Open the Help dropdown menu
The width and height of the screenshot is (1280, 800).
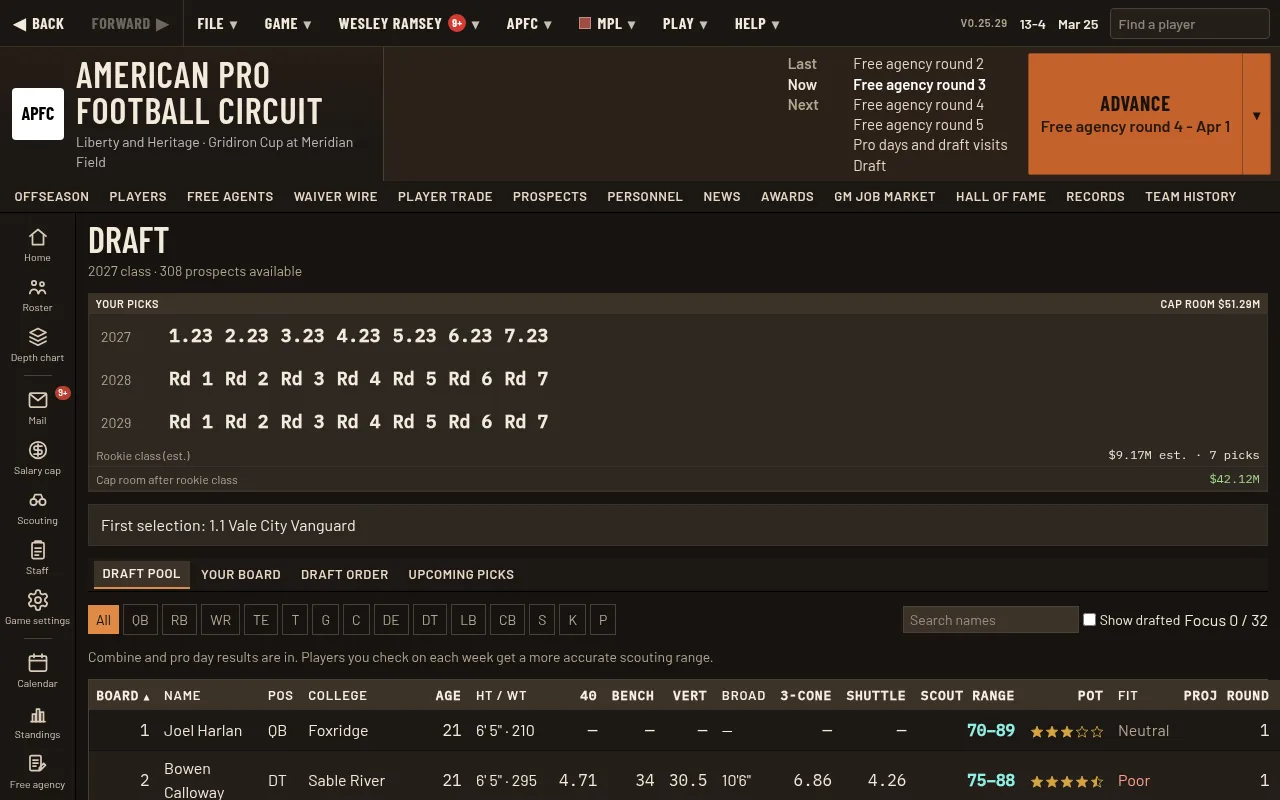pos(757,23)
